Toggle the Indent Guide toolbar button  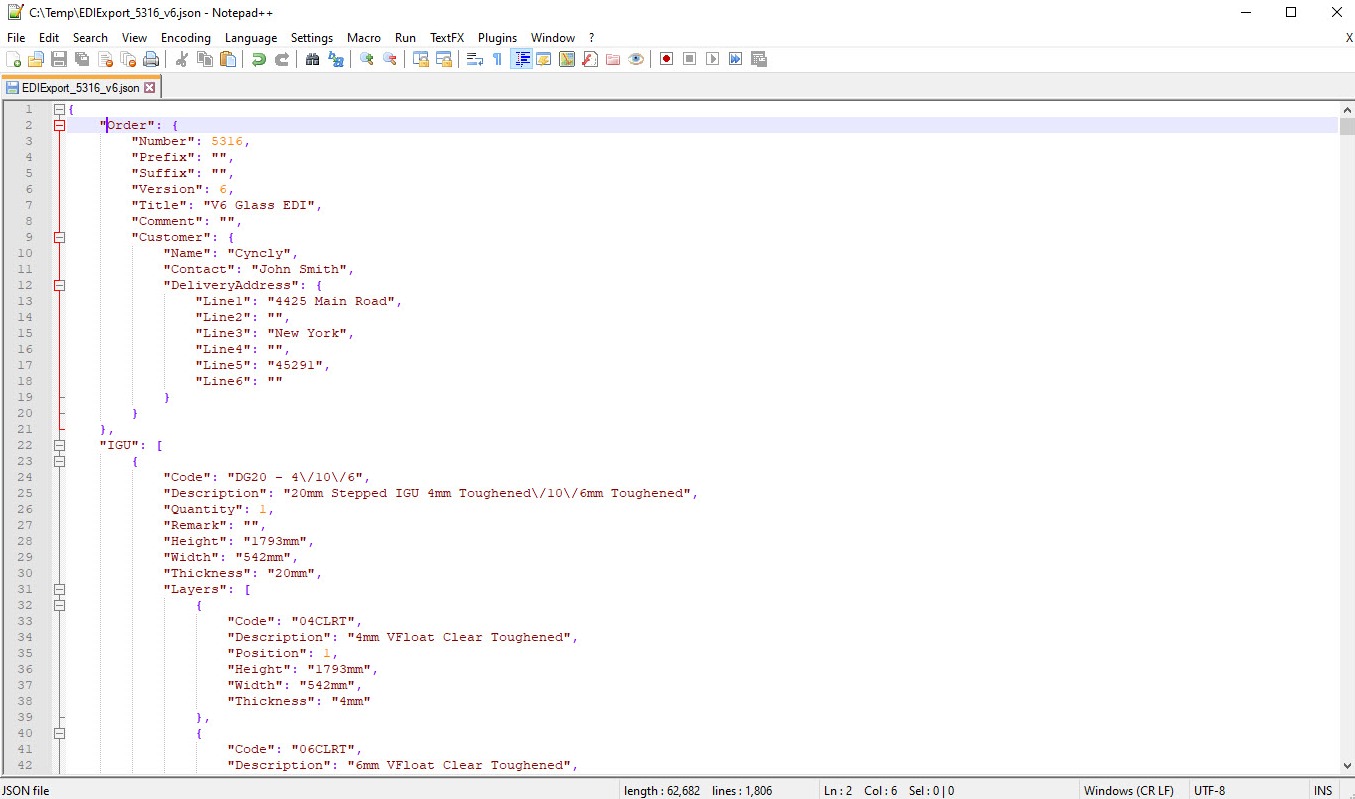click(521, 60)
